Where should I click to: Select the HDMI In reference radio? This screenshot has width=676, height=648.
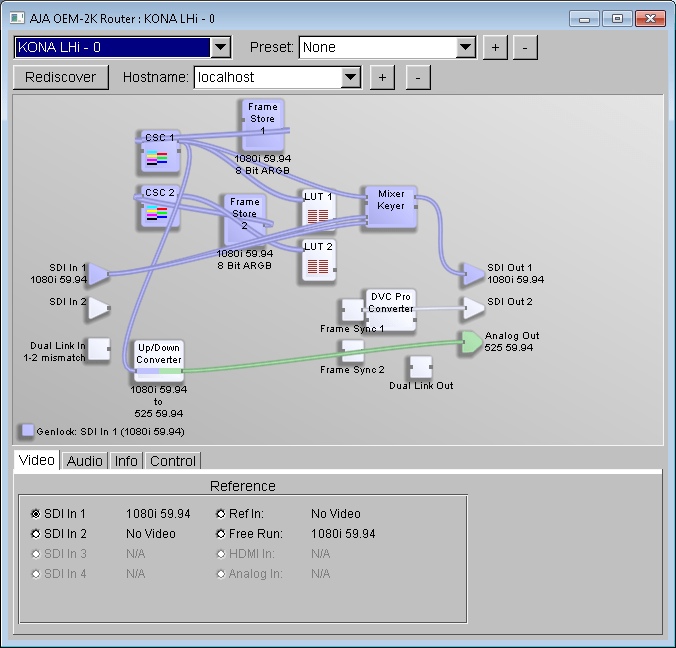221,554
